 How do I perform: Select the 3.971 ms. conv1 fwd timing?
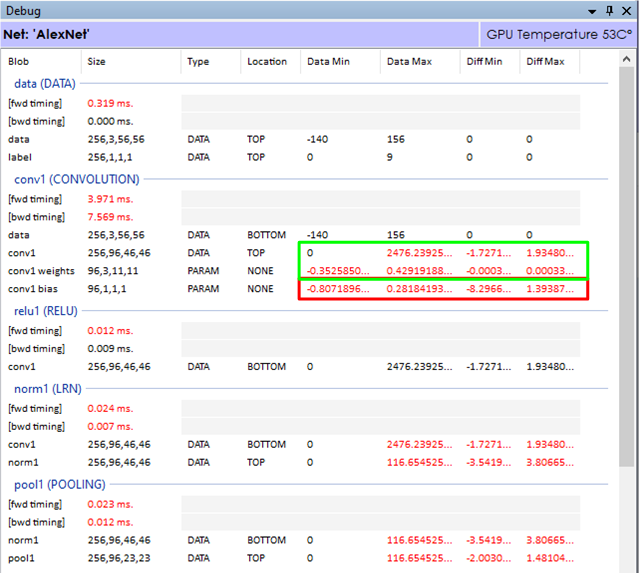click(110, 199)
